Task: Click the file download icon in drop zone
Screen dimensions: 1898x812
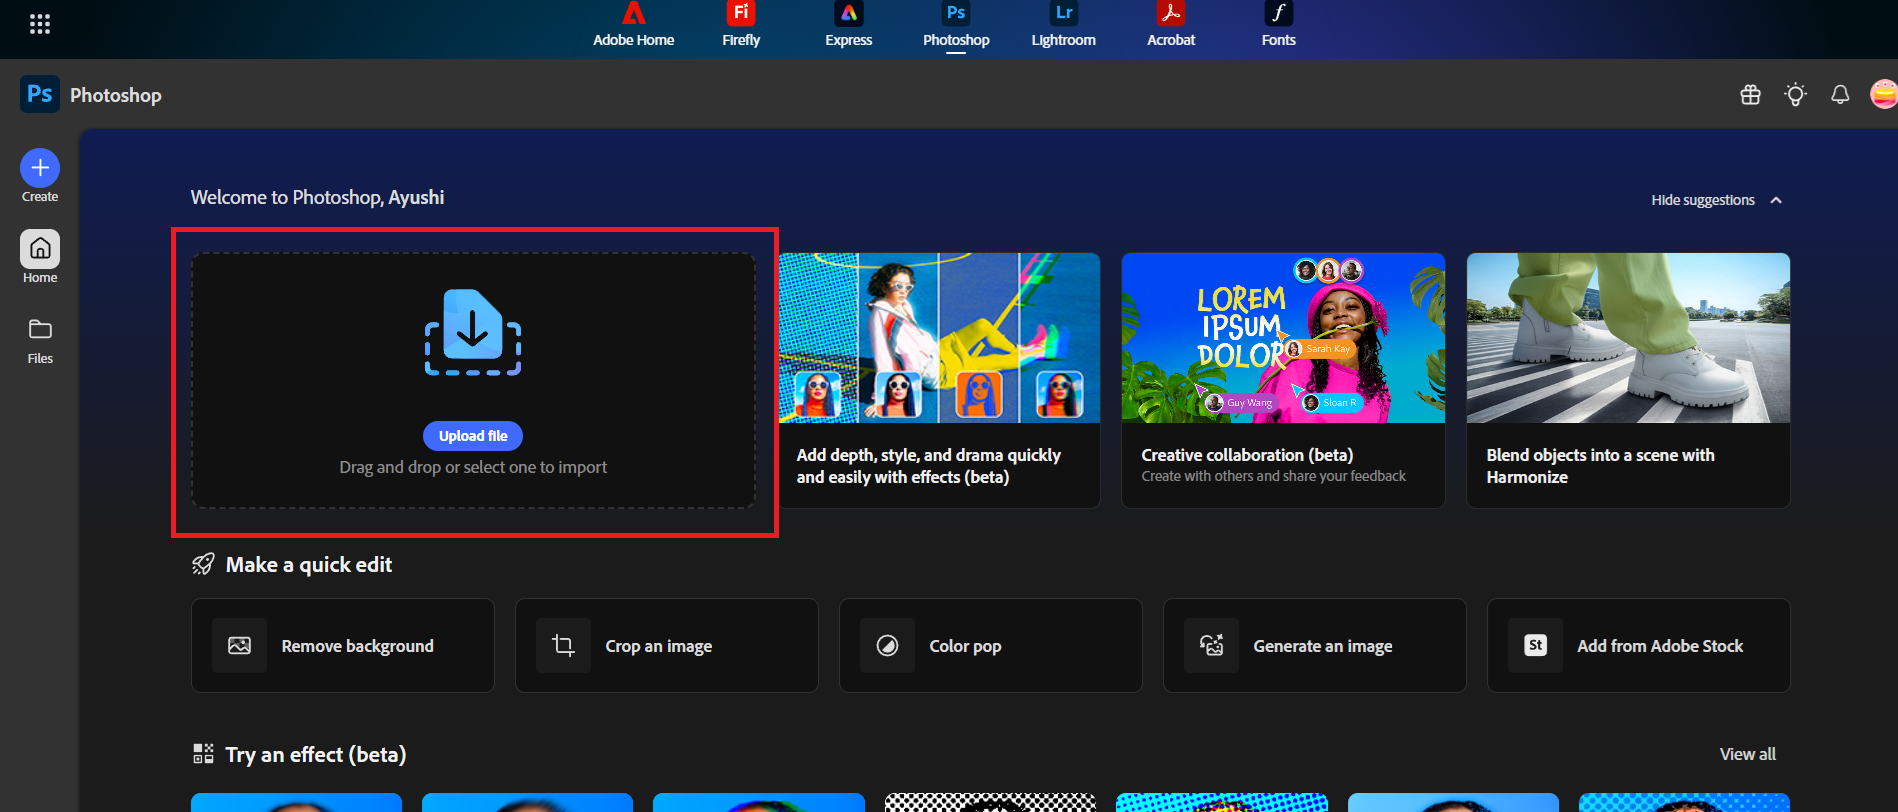Action: 473,332
